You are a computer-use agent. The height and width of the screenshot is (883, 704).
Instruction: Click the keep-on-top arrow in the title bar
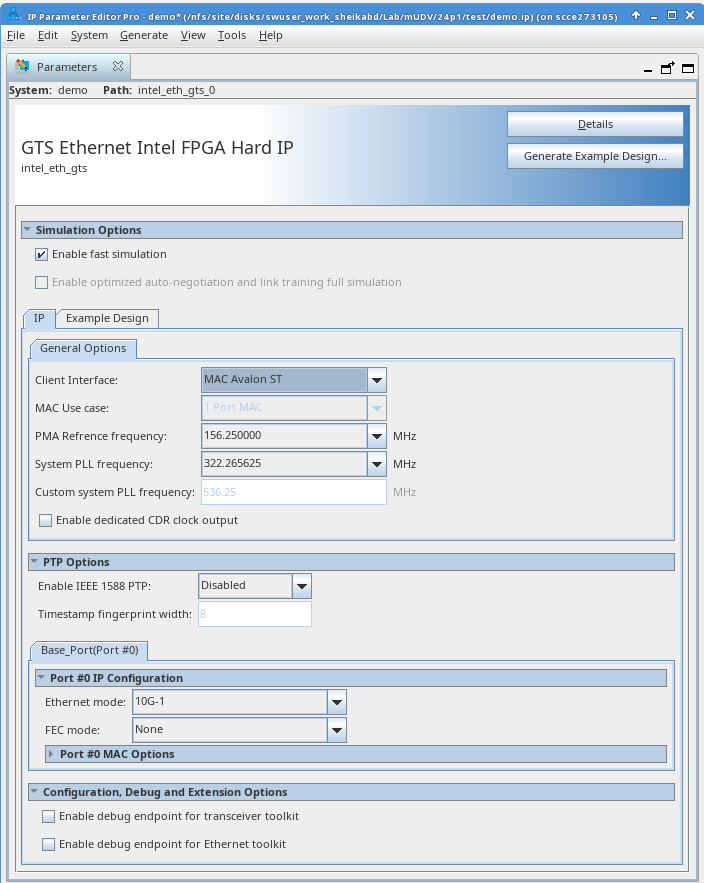click(636, 15)
